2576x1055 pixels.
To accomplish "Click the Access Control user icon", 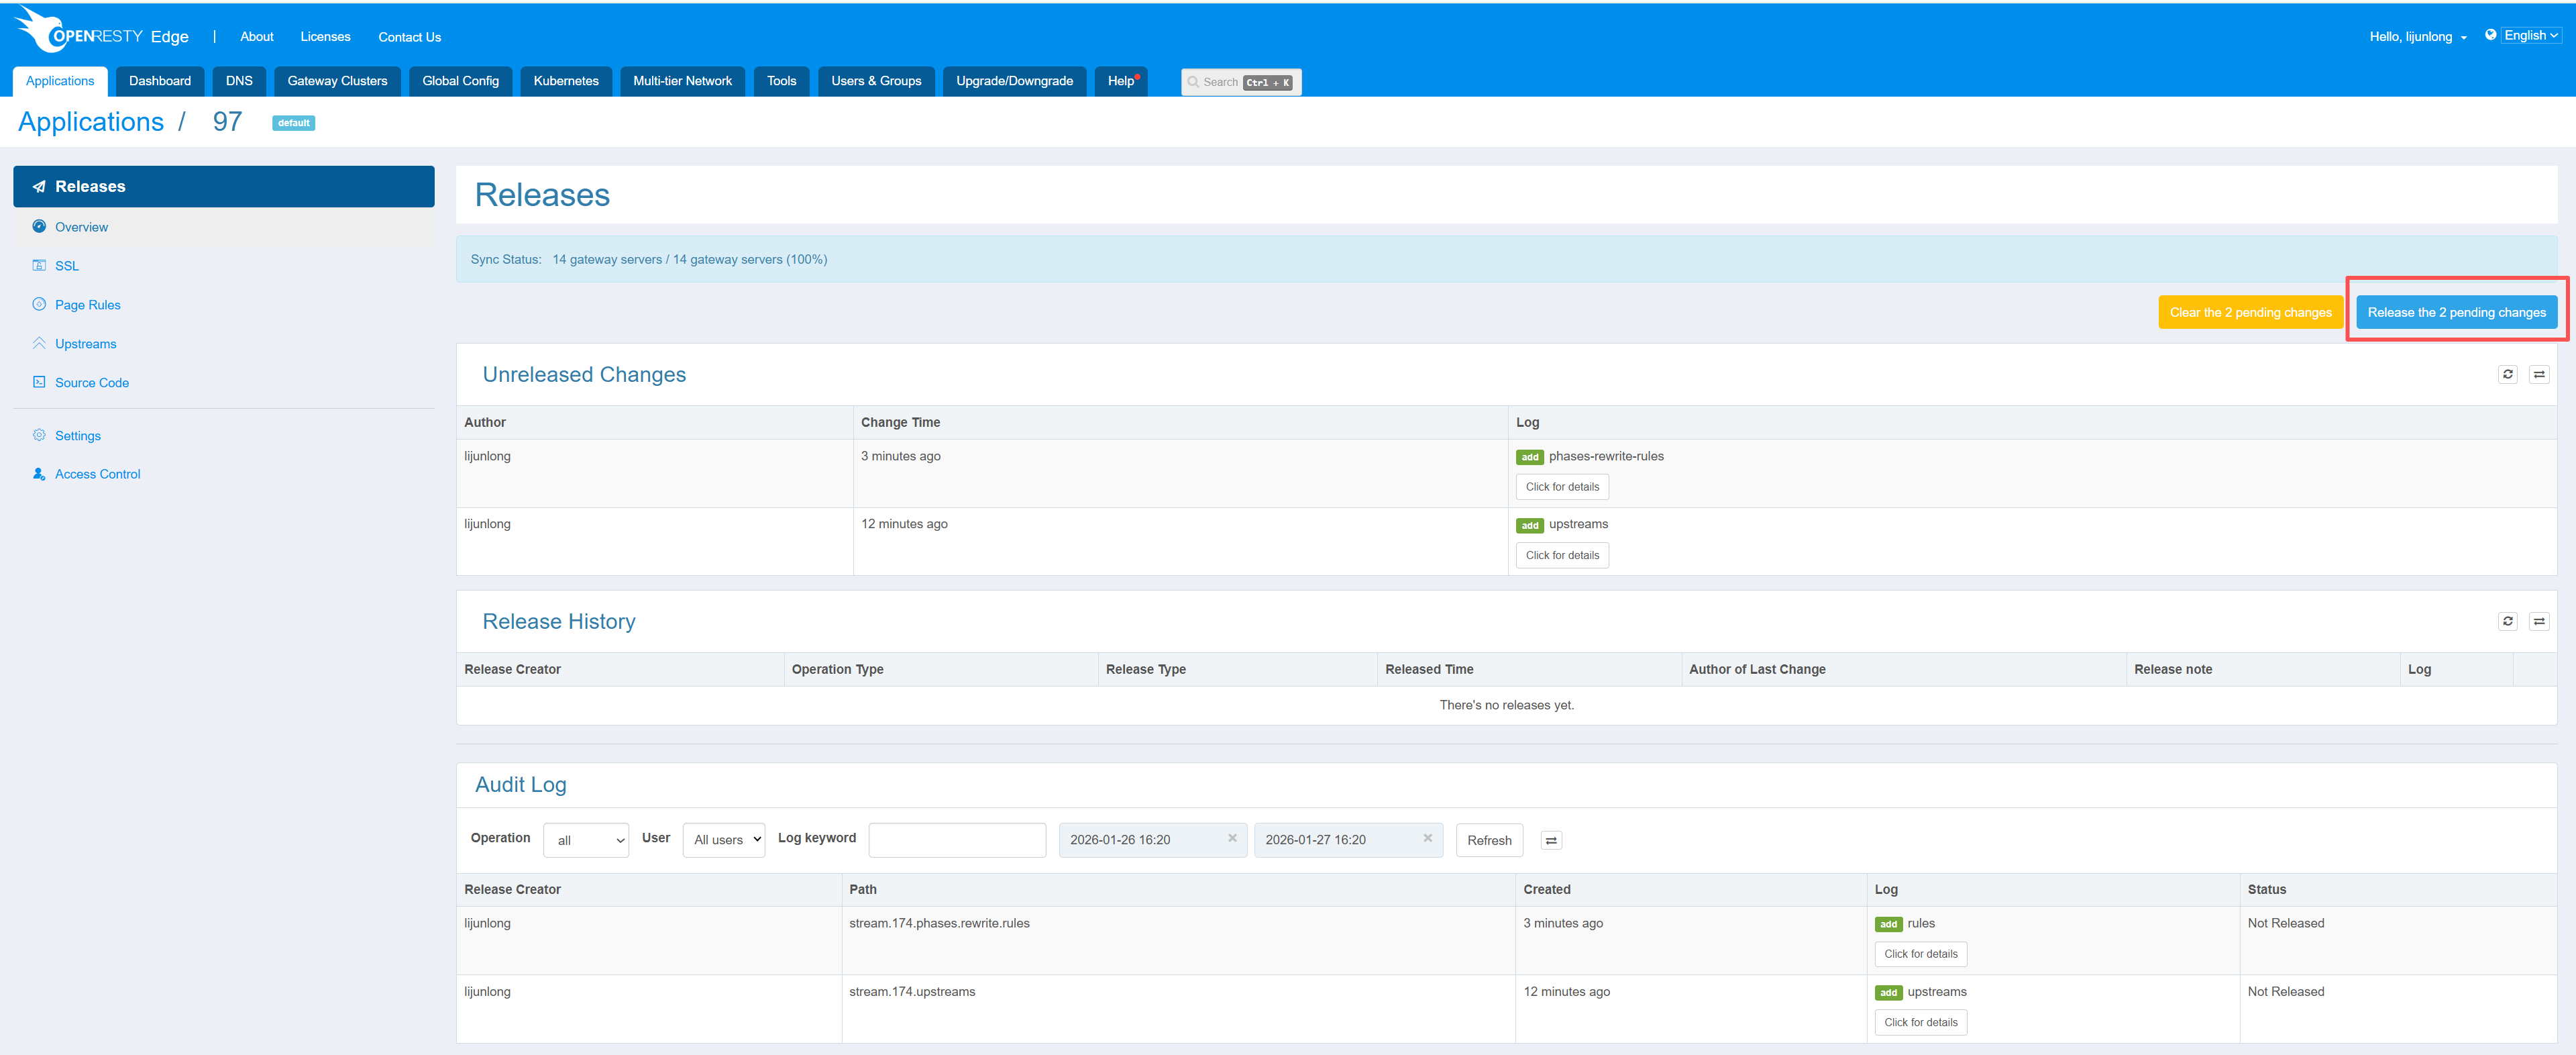I will click(x=39, y=474).
